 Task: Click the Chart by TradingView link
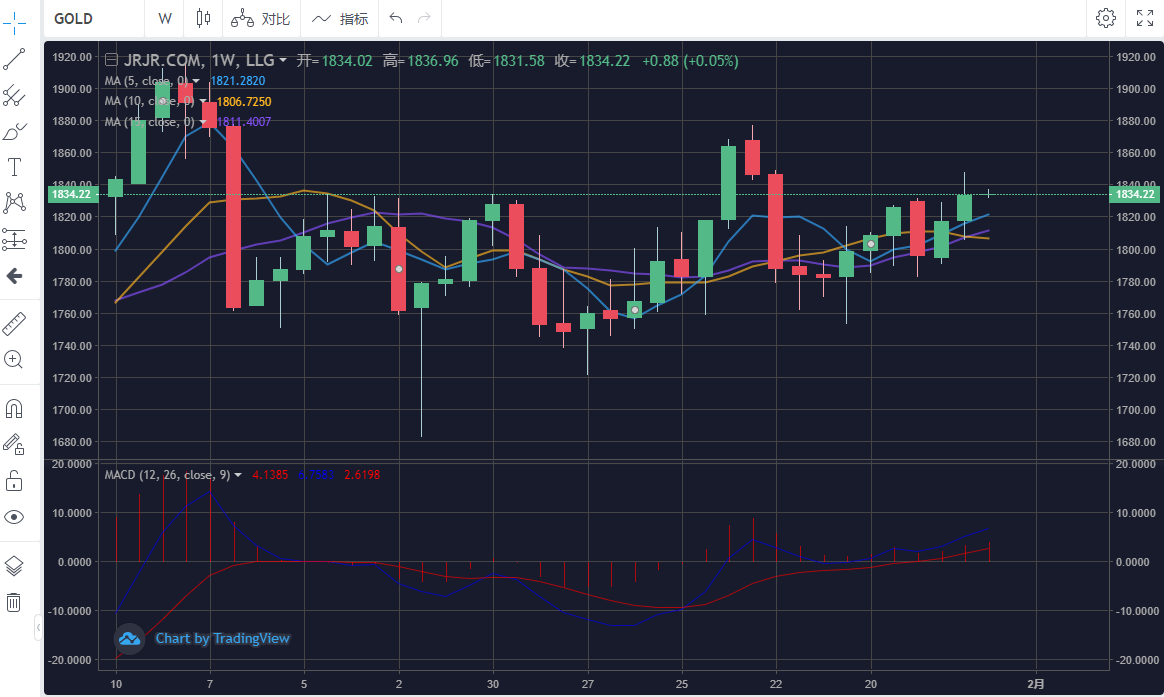[221, 638]
